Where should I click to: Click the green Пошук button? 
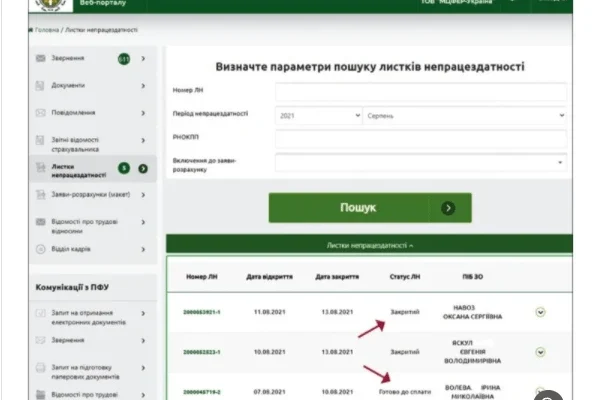click(x=370, y=207)
